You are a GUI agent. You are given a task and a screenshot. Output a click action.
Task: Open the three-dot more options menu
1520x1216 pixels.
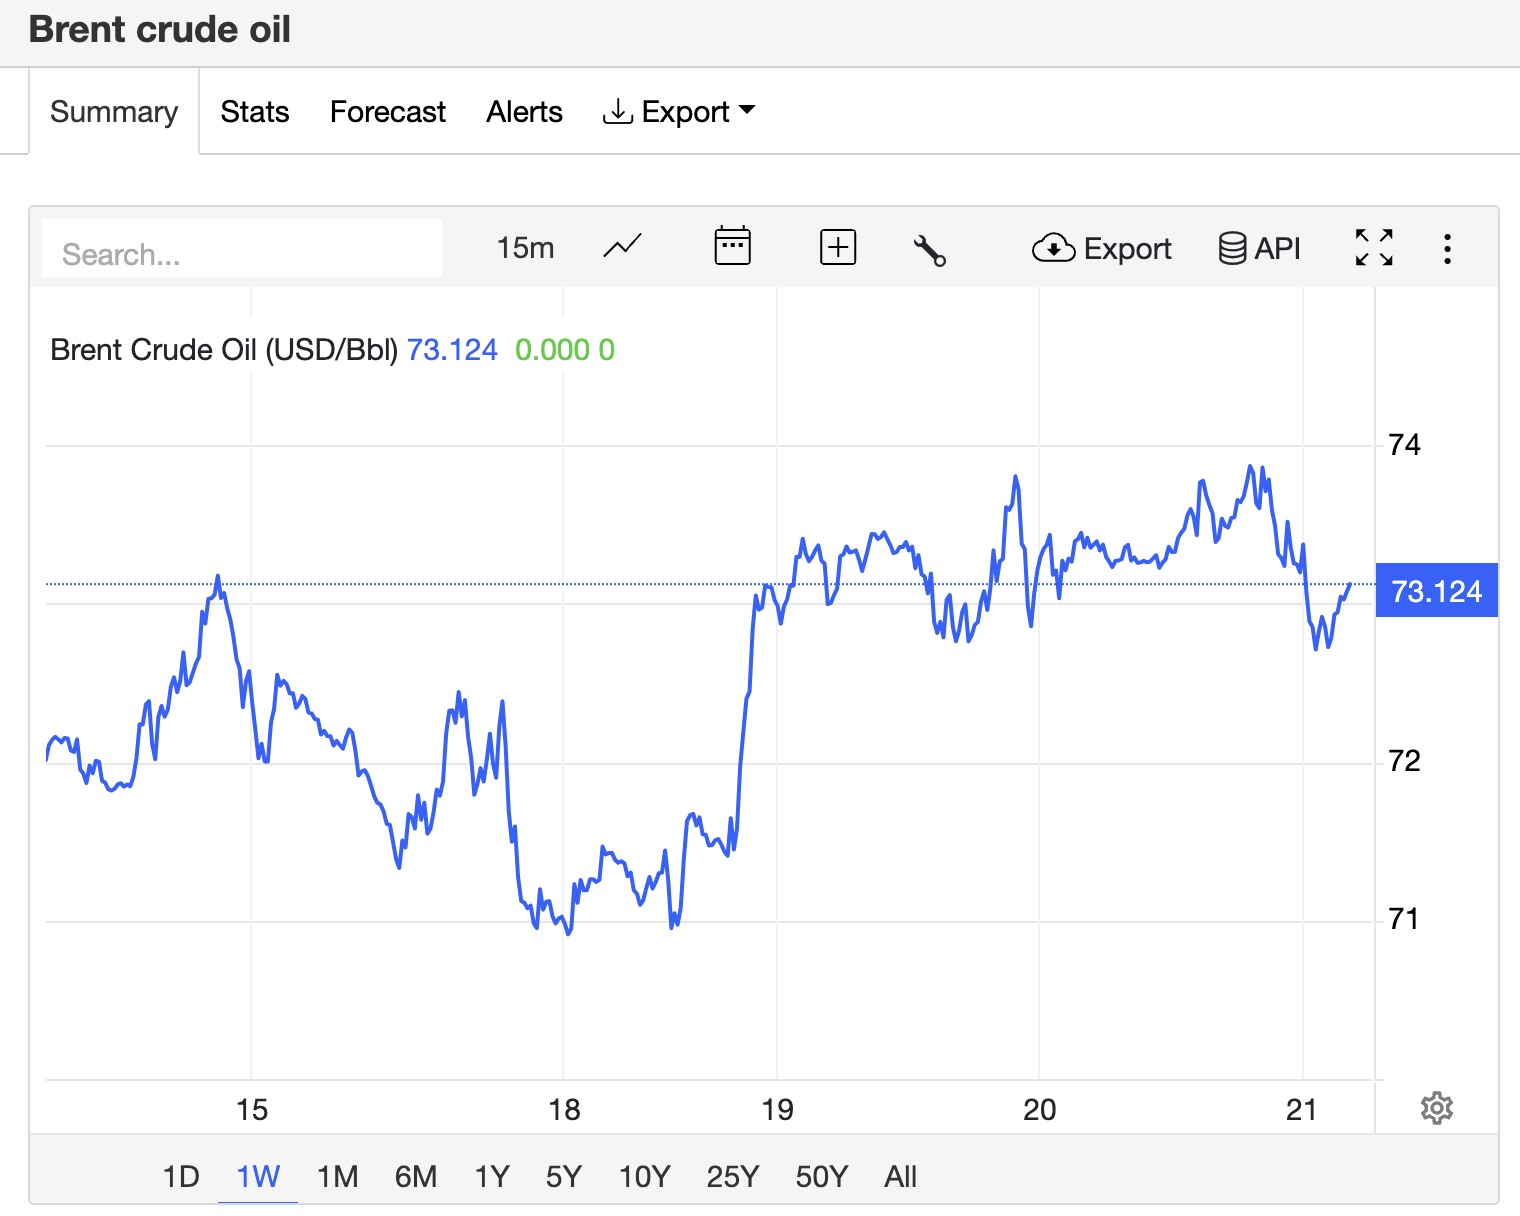click(x=1447, y=248)
